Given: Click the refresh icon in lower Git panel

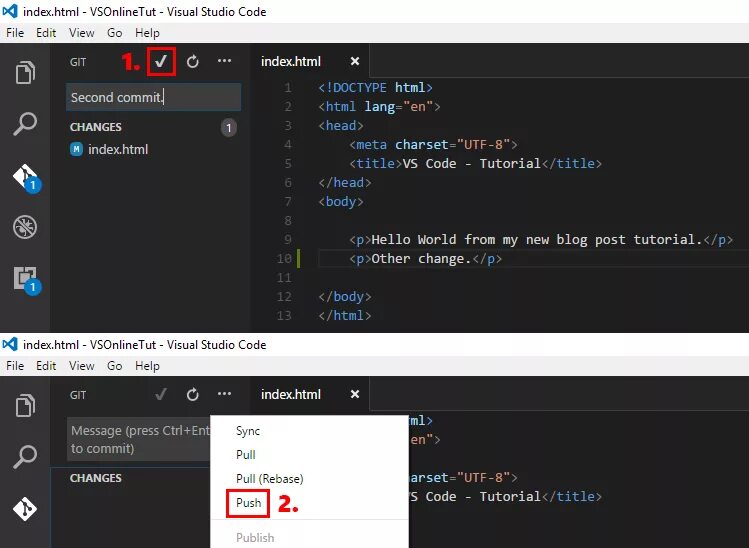Looking at the screenshot, I should pyautogui.click(x=193, y=394).
